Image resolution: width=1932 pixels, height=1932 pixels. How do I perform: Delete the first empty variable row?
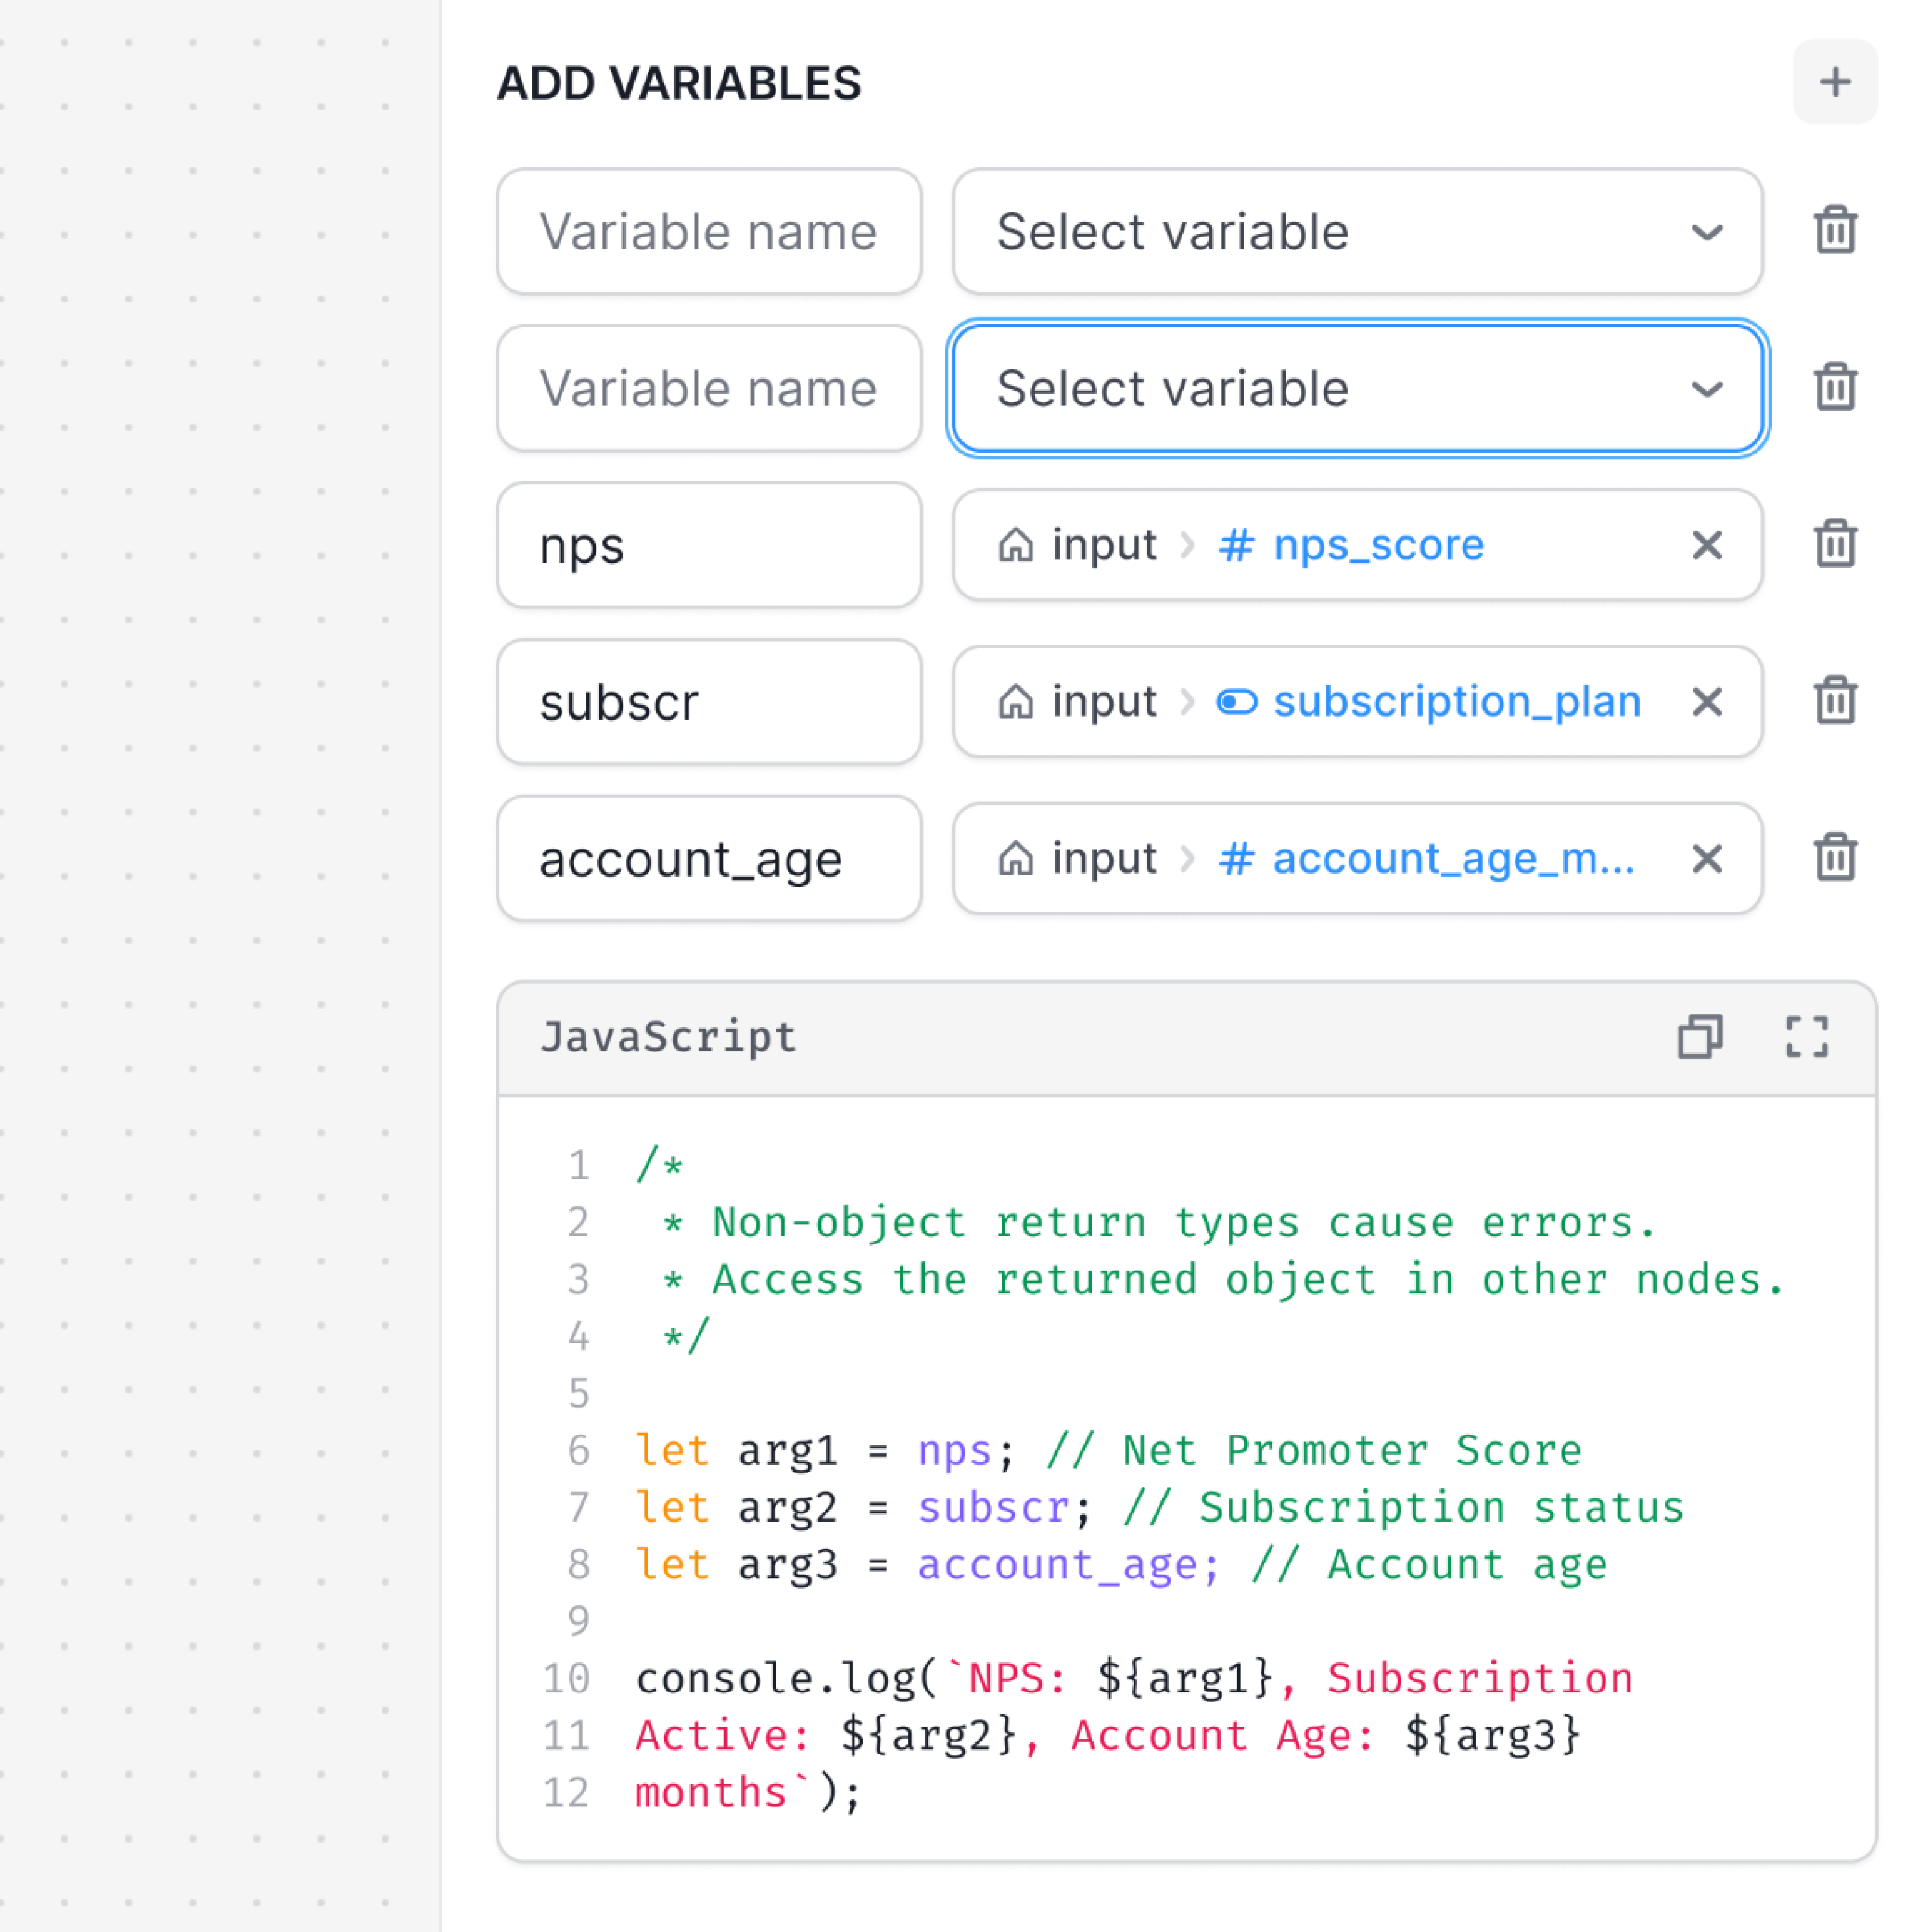[1834, 230]
